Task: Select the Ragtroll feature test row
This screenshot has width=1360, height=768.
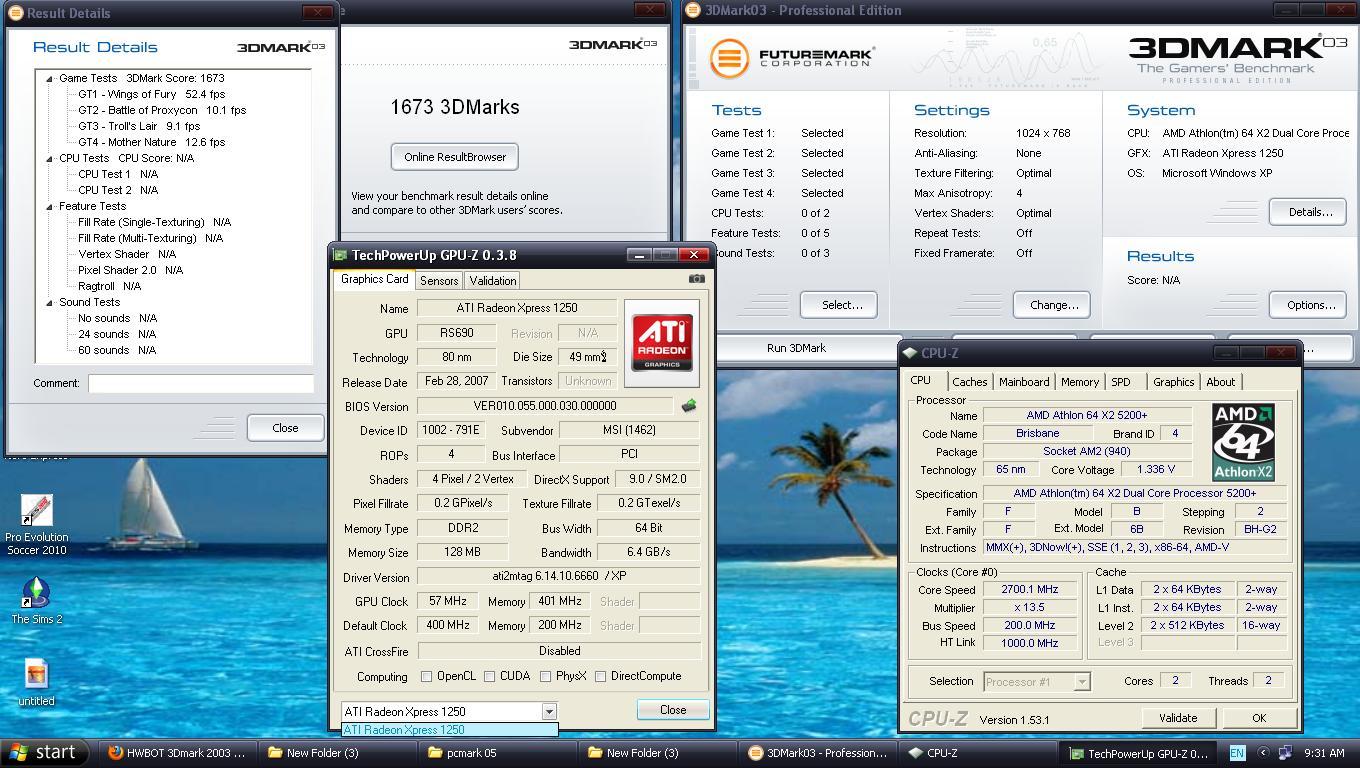Action: (x=110, y=286)
